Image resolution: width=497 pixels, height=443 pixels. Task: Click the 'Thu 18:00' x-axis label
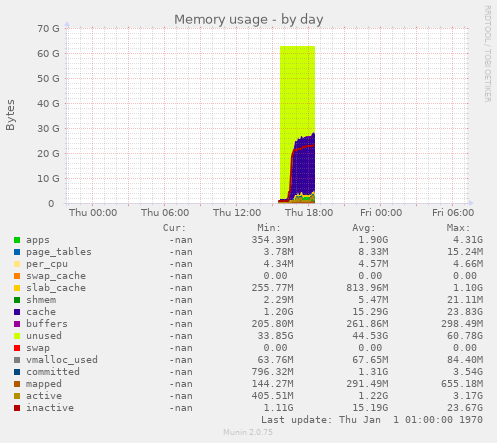tap(309, 213)
